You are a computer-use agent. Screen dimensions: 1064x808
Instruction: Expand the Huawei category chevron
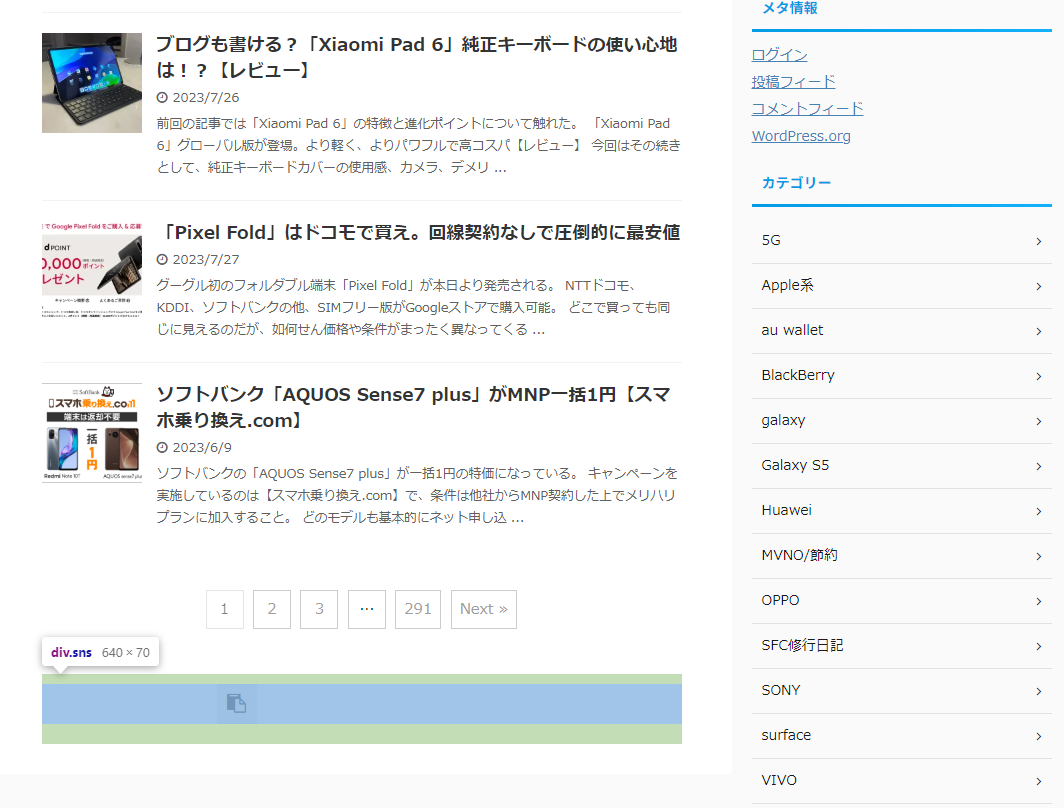(x=1038, y=510)
